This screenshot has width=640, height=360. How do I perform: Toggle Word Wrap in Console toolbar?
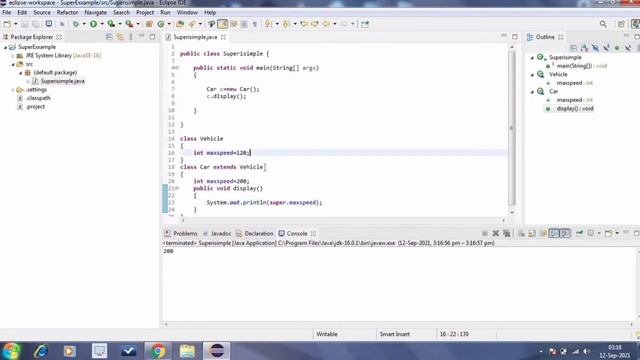click(x=543, y=233)
